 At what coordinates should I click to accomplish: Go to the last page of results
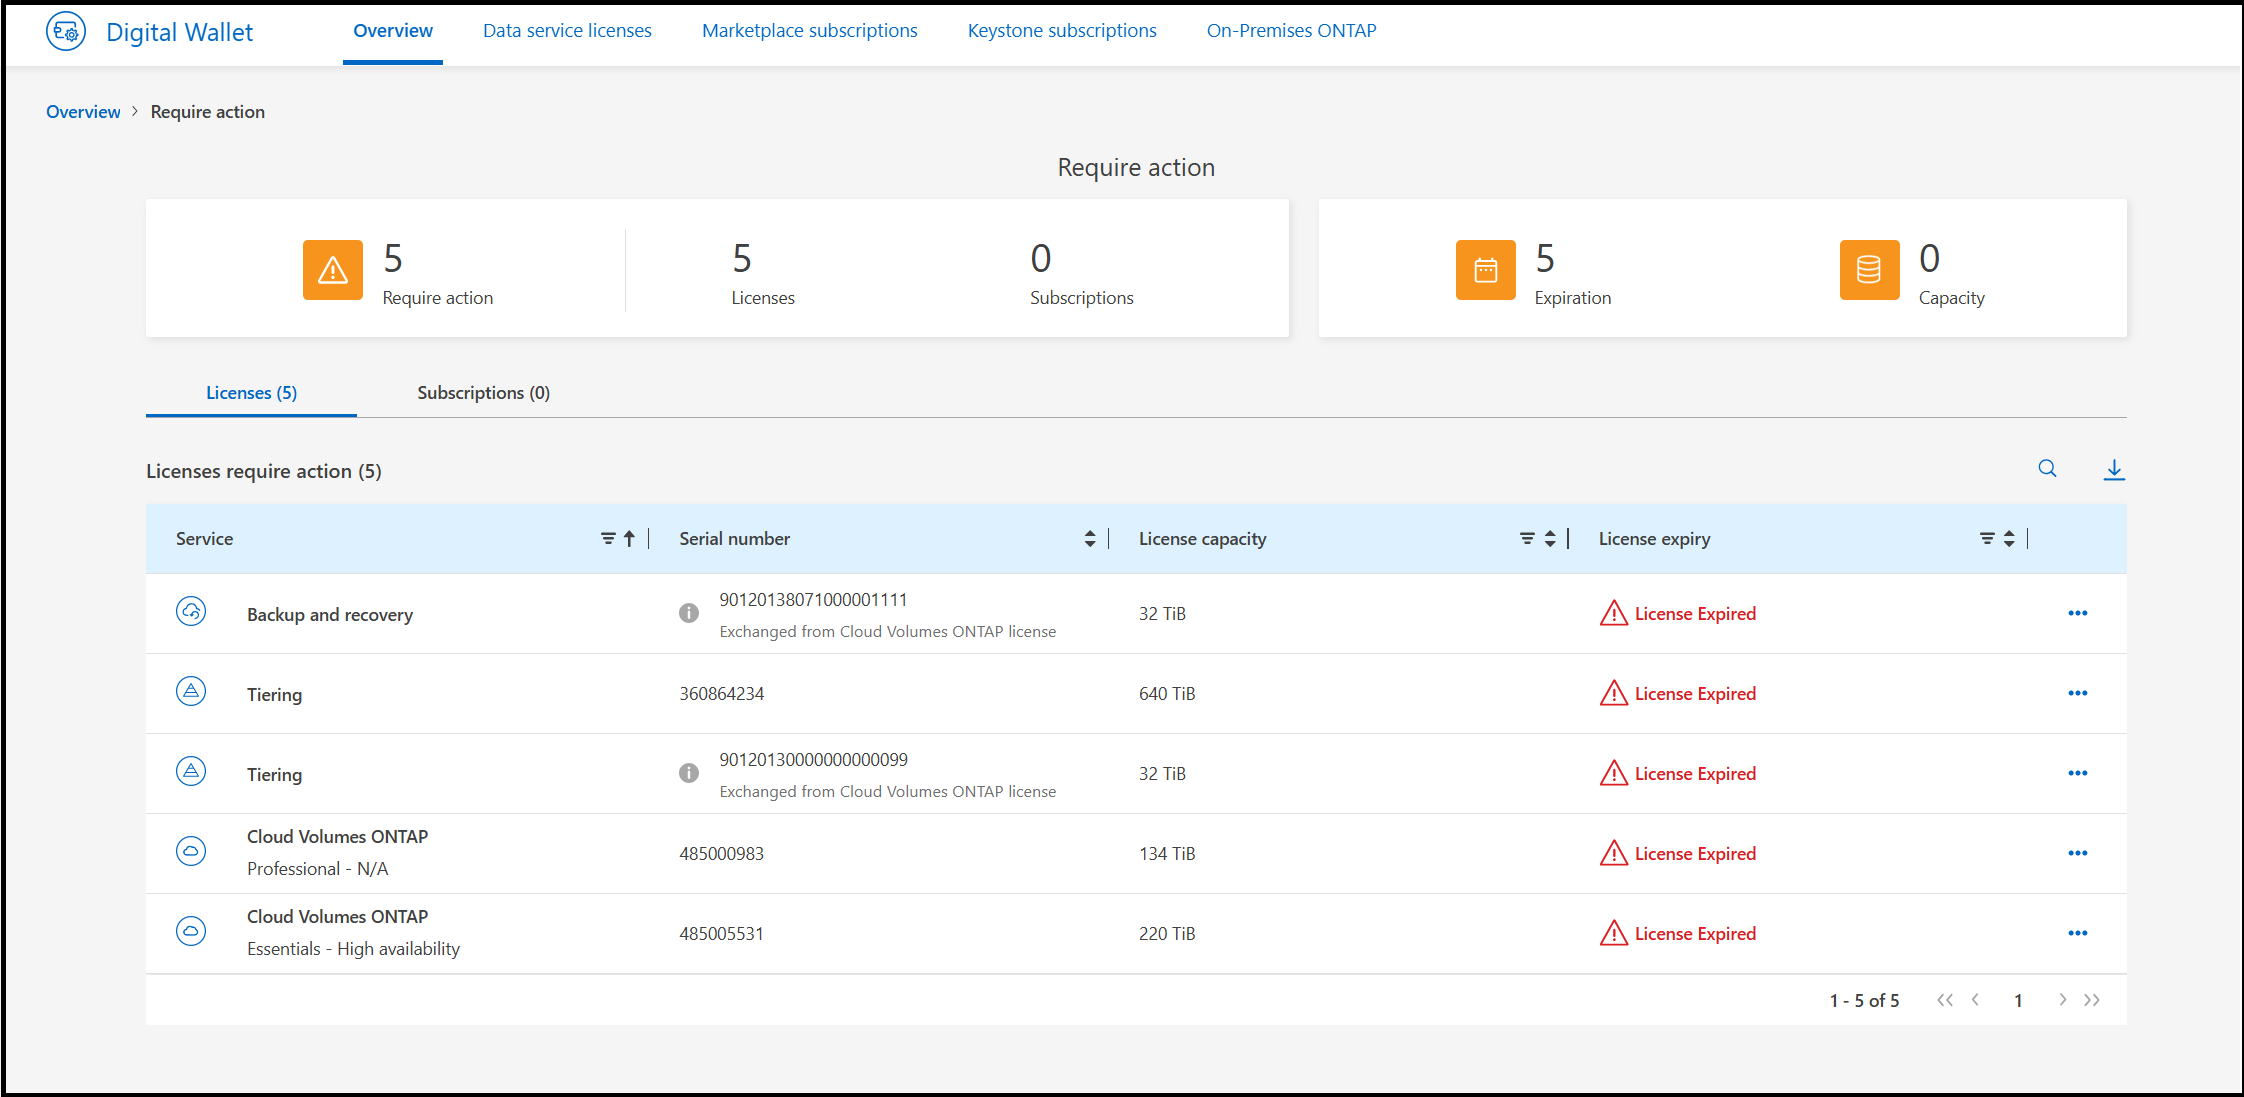[x=2092, y=1000]
